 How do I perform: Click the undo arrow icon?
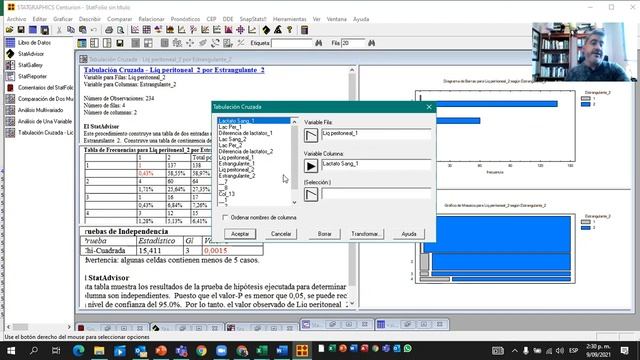94,30
